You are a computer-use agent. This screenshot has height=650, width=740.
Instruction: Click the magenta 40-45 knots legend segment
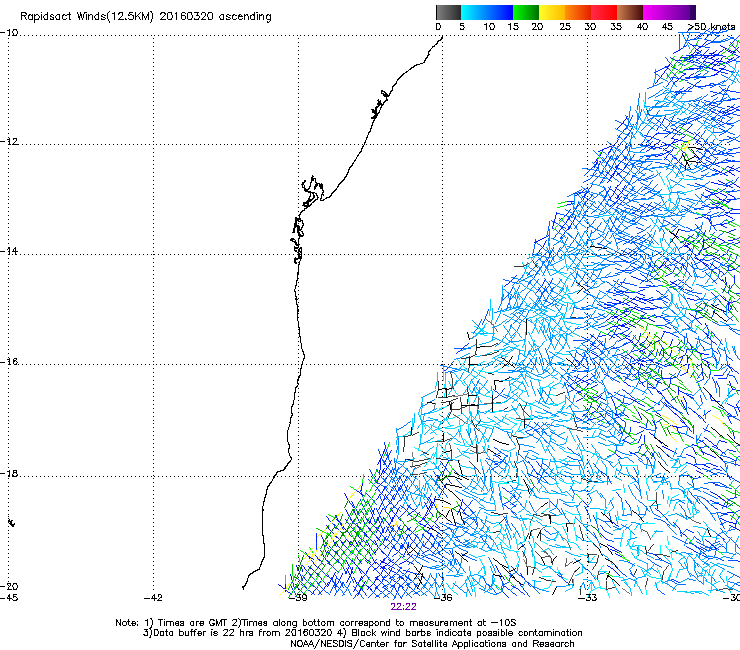pyautogui.click(x=656, y=12)
